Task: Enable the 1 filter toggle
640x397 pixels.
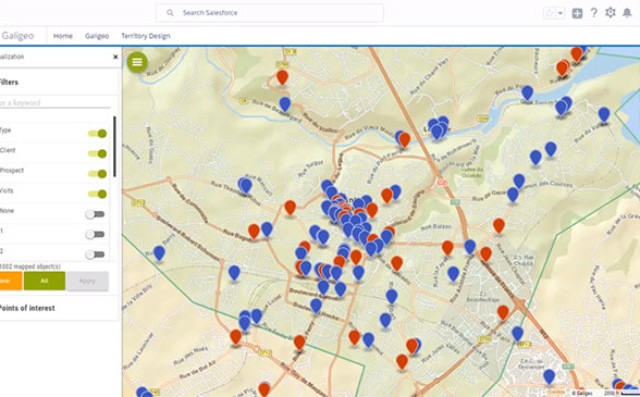Action: point(95,234)
